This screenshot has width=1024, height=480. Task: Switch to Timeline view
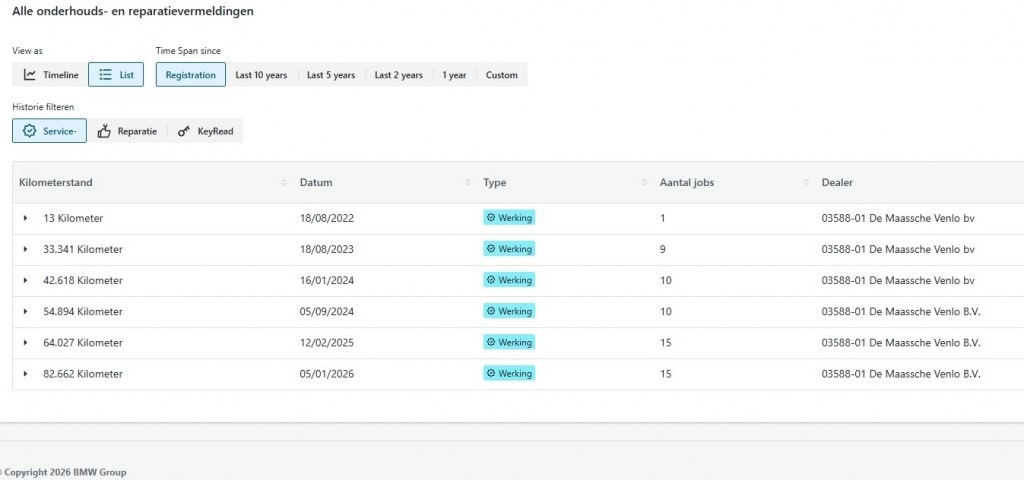[49, 75]
